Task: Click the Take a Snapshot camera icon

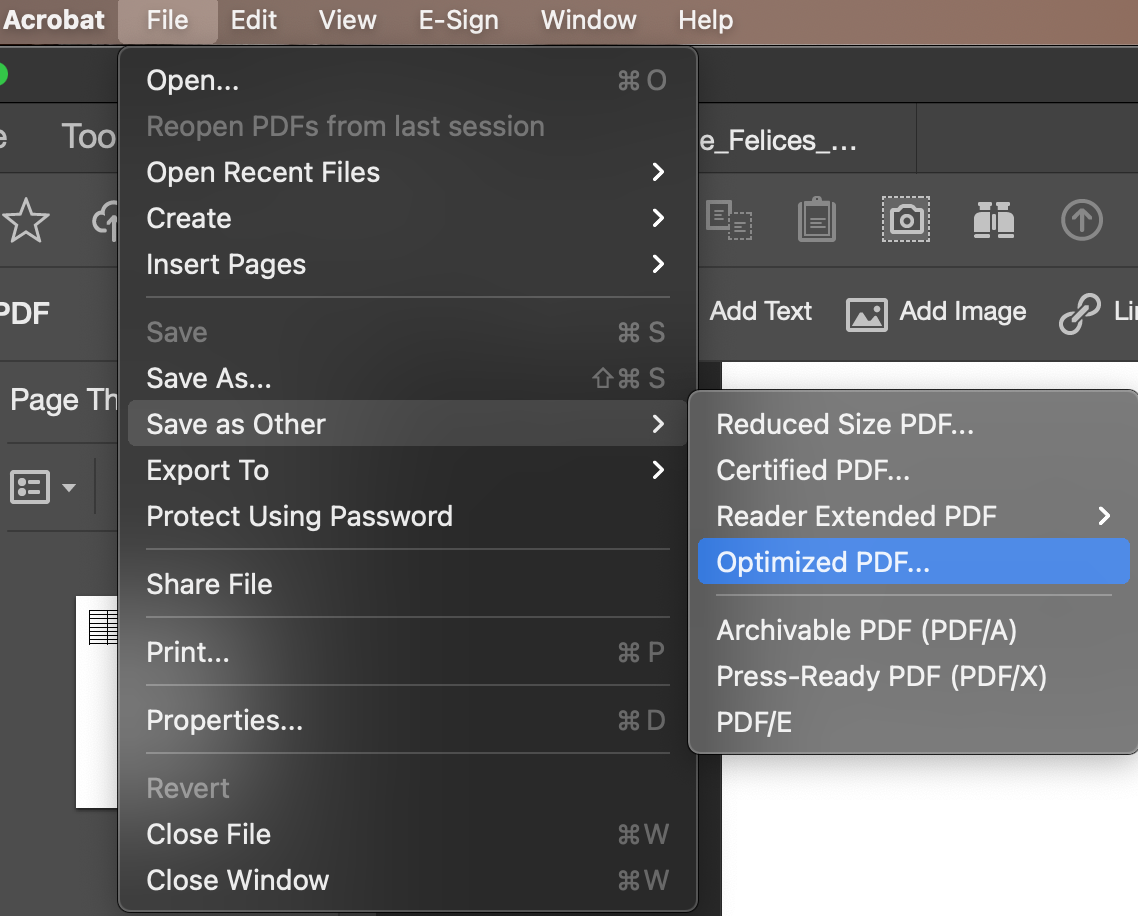Action: (x=905, y=220)
